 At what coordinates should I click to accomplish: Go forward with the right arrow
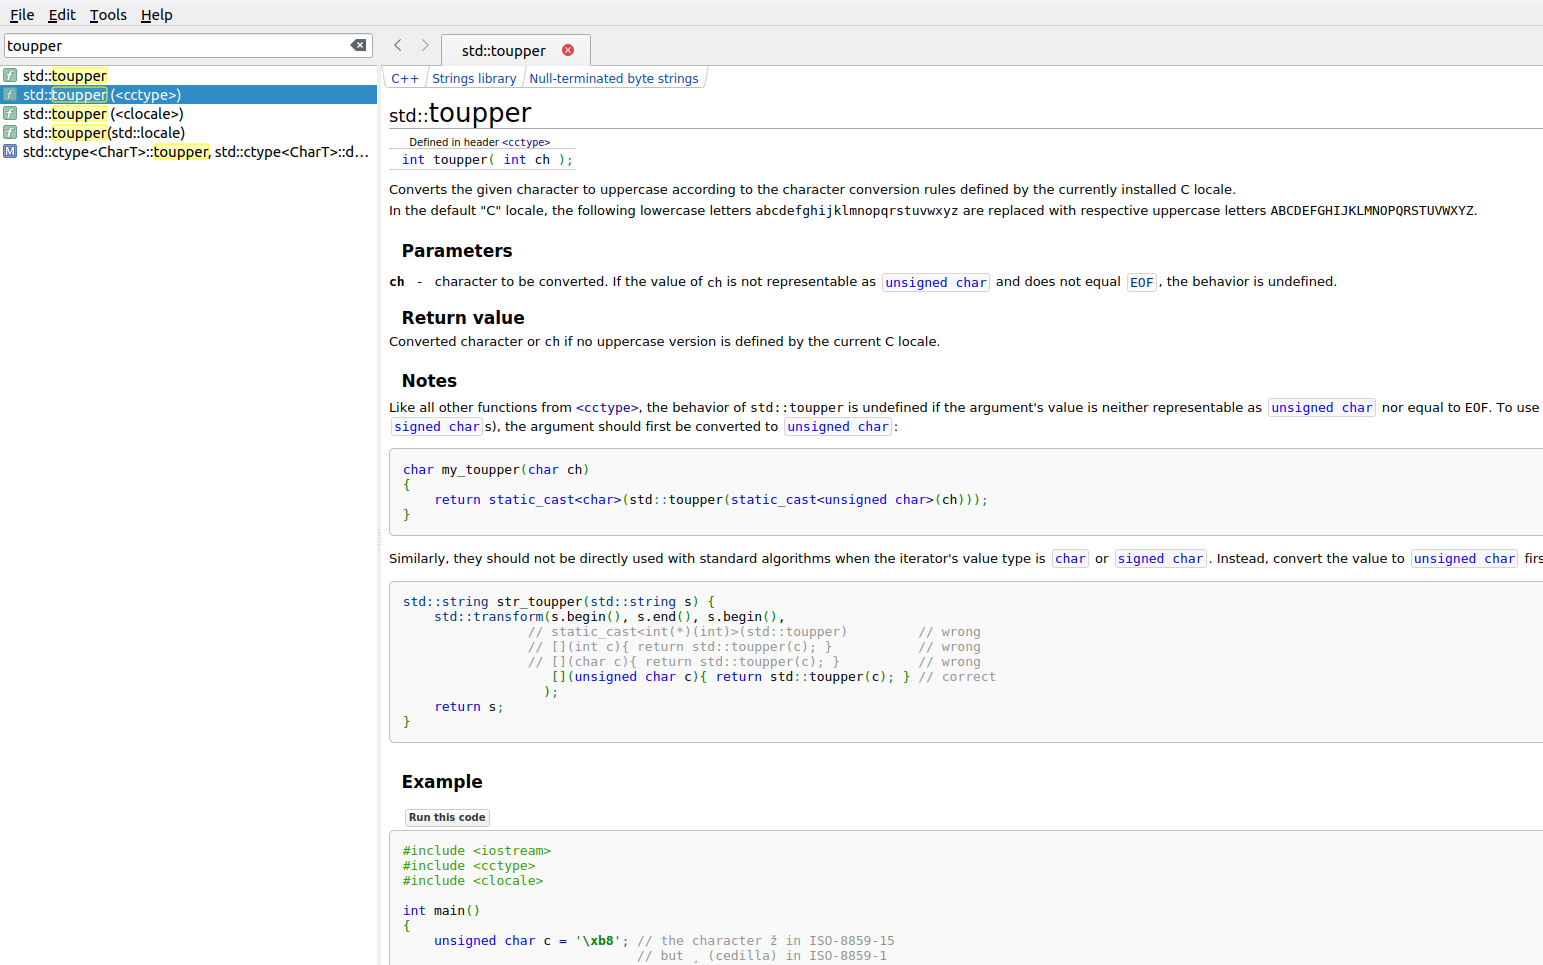click(425, 45)
